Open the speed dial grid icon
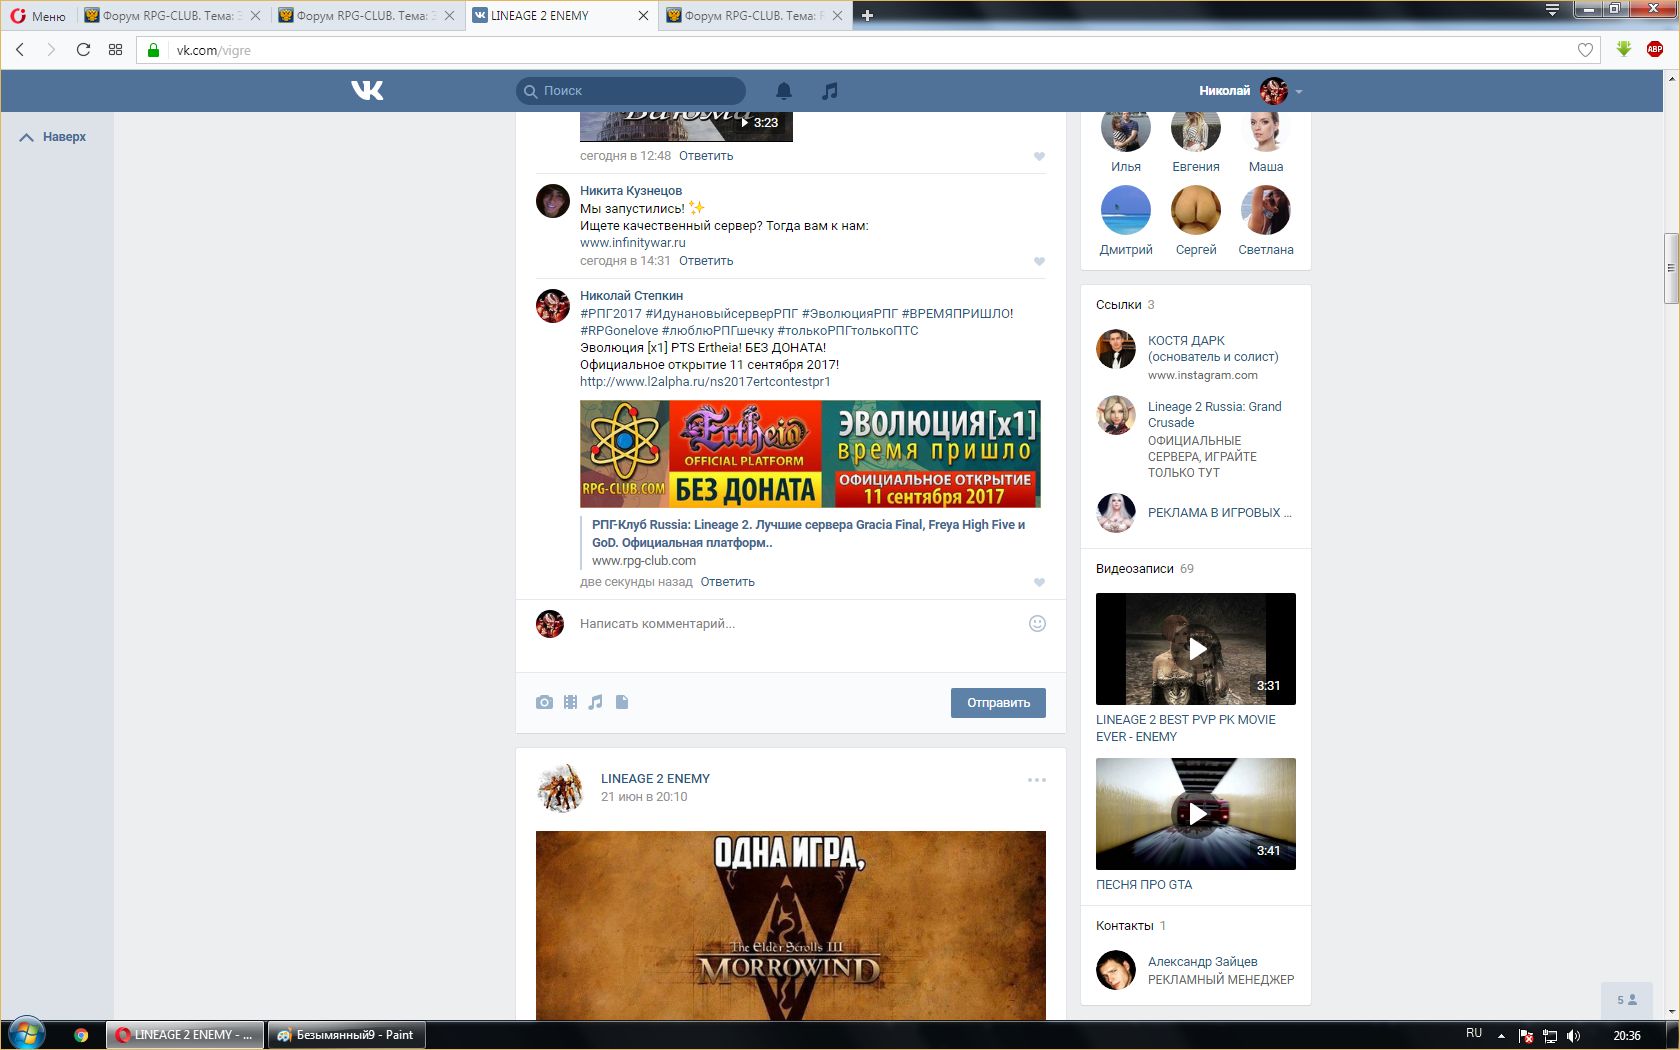This screenshot has width=1680, height=1050. (x=115, y=50)
